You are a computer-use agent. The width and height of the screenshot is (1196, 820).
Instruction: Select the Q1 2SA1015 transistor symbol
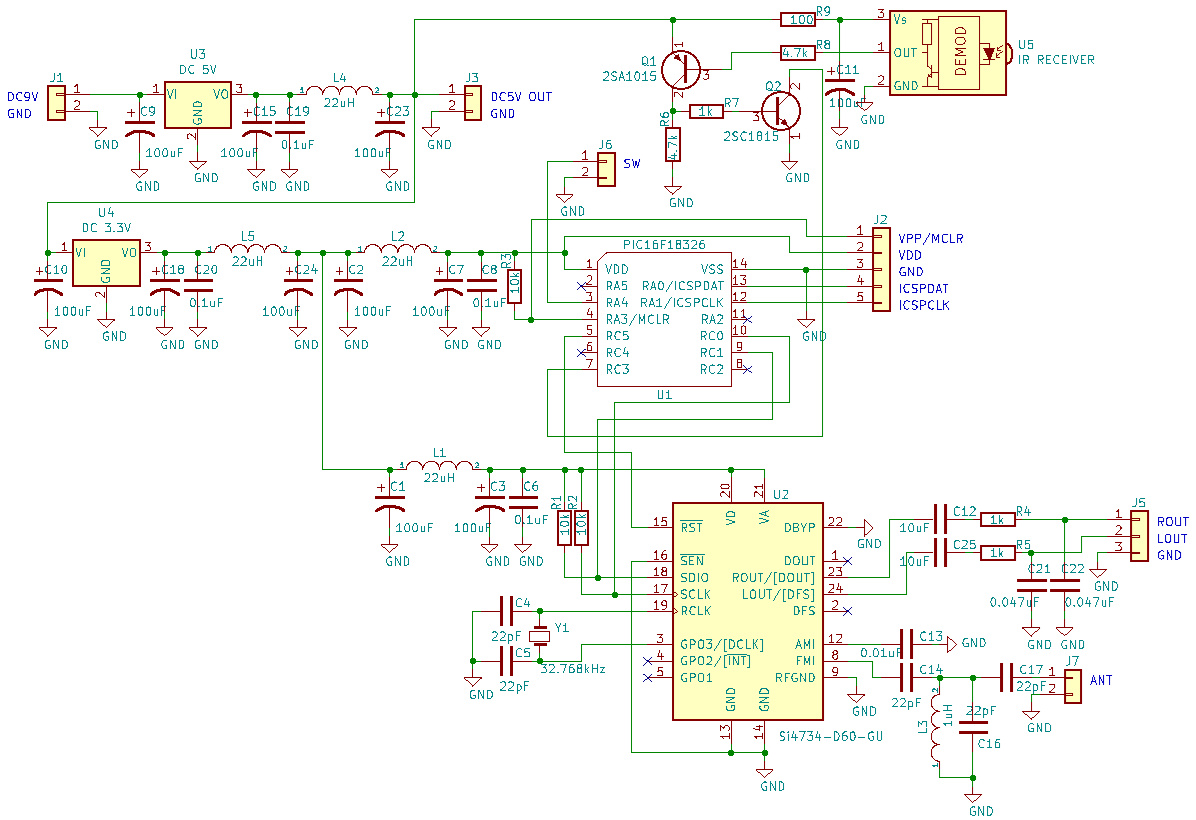[683, 71]
